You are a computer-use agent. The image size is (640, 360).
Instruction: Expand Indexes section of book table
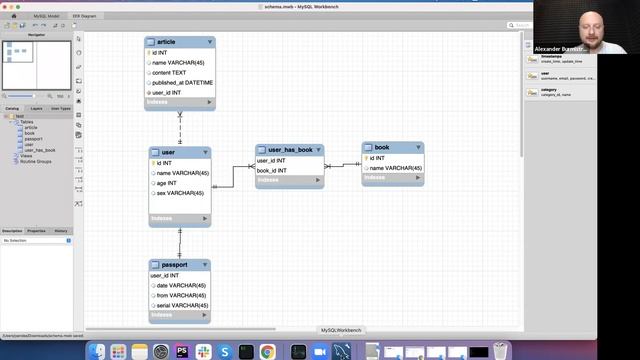[x=418, y=178]
